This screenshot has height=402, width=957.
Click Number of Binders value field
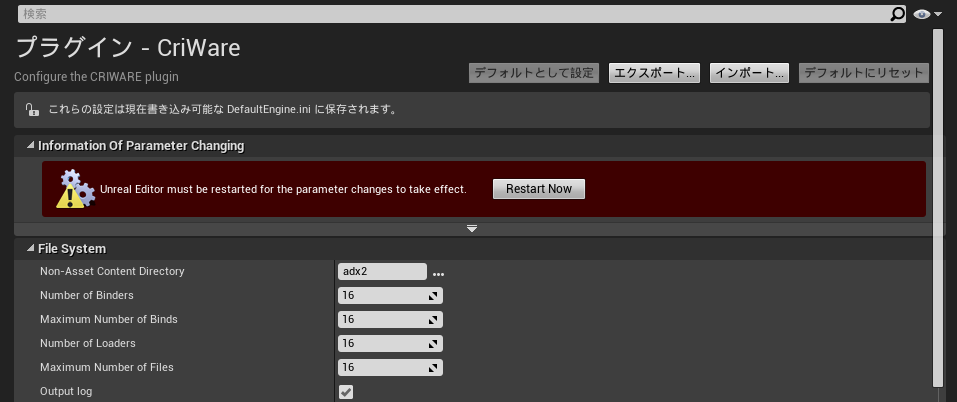[390, 295]
